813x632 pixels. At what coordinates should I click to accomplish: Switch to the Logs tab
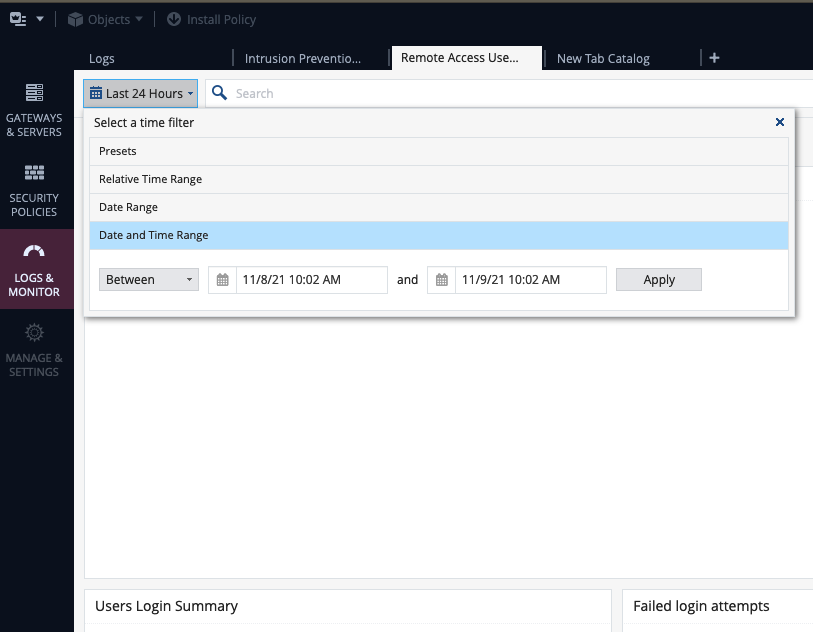pos(101,58)
